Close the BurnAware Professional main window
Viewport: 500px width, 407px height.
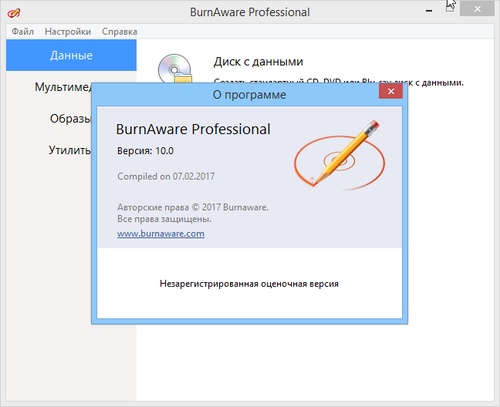[x=477, y=9]
